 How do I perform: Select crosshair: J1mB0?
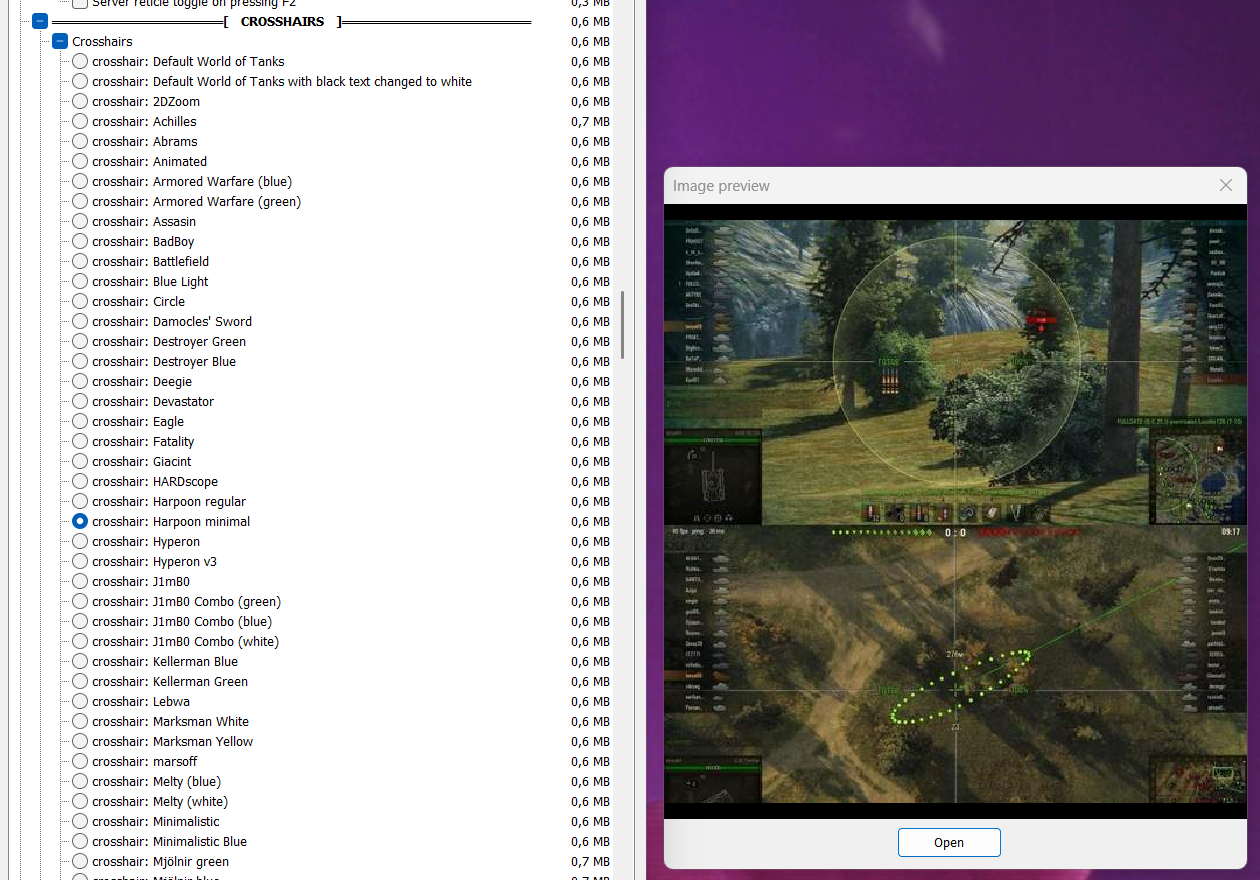(80, 581)
